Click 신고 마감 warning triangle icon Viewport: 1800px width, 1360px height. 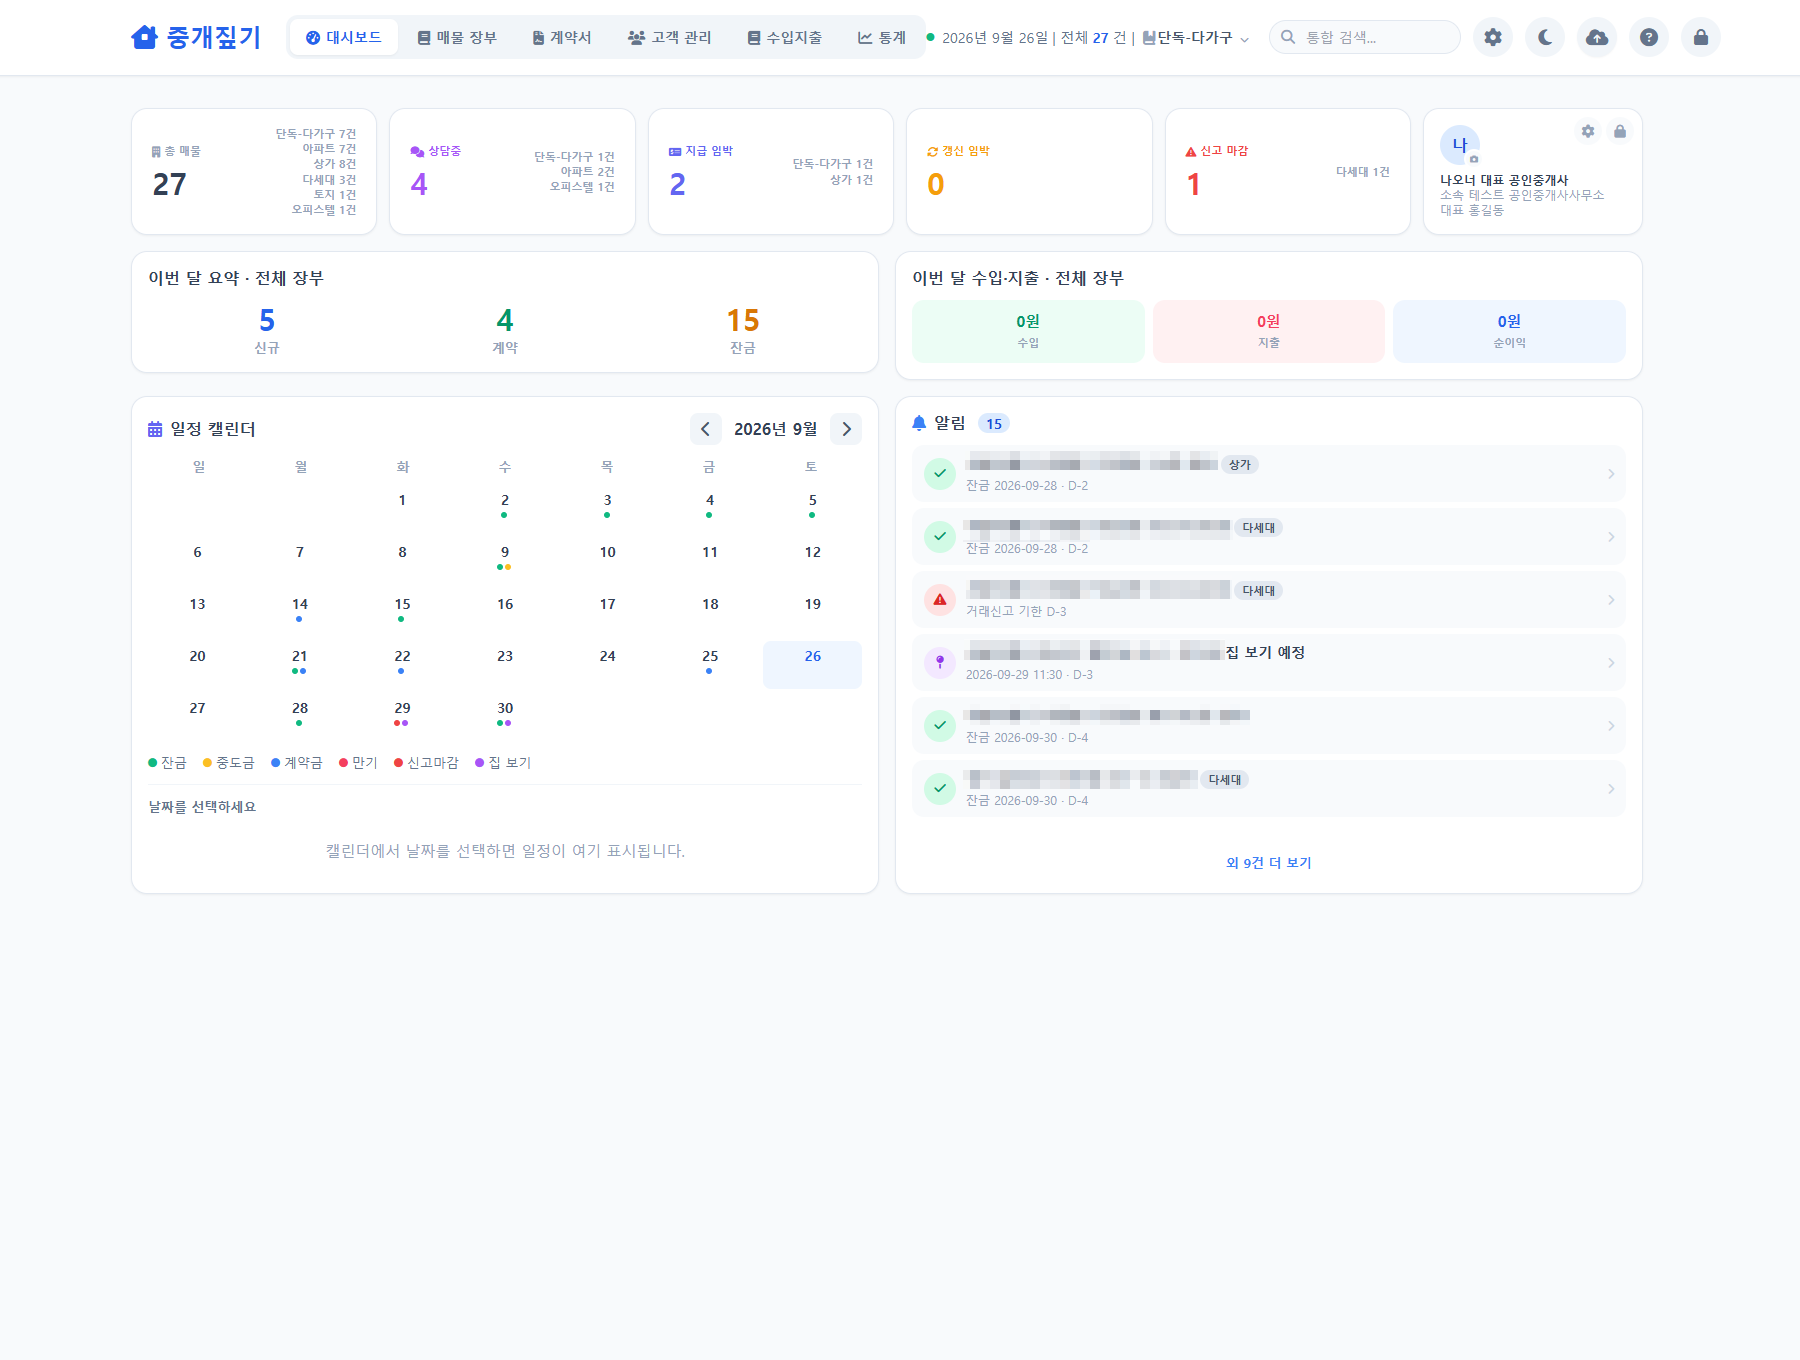pyautogui.click(x=1191, y=151)
